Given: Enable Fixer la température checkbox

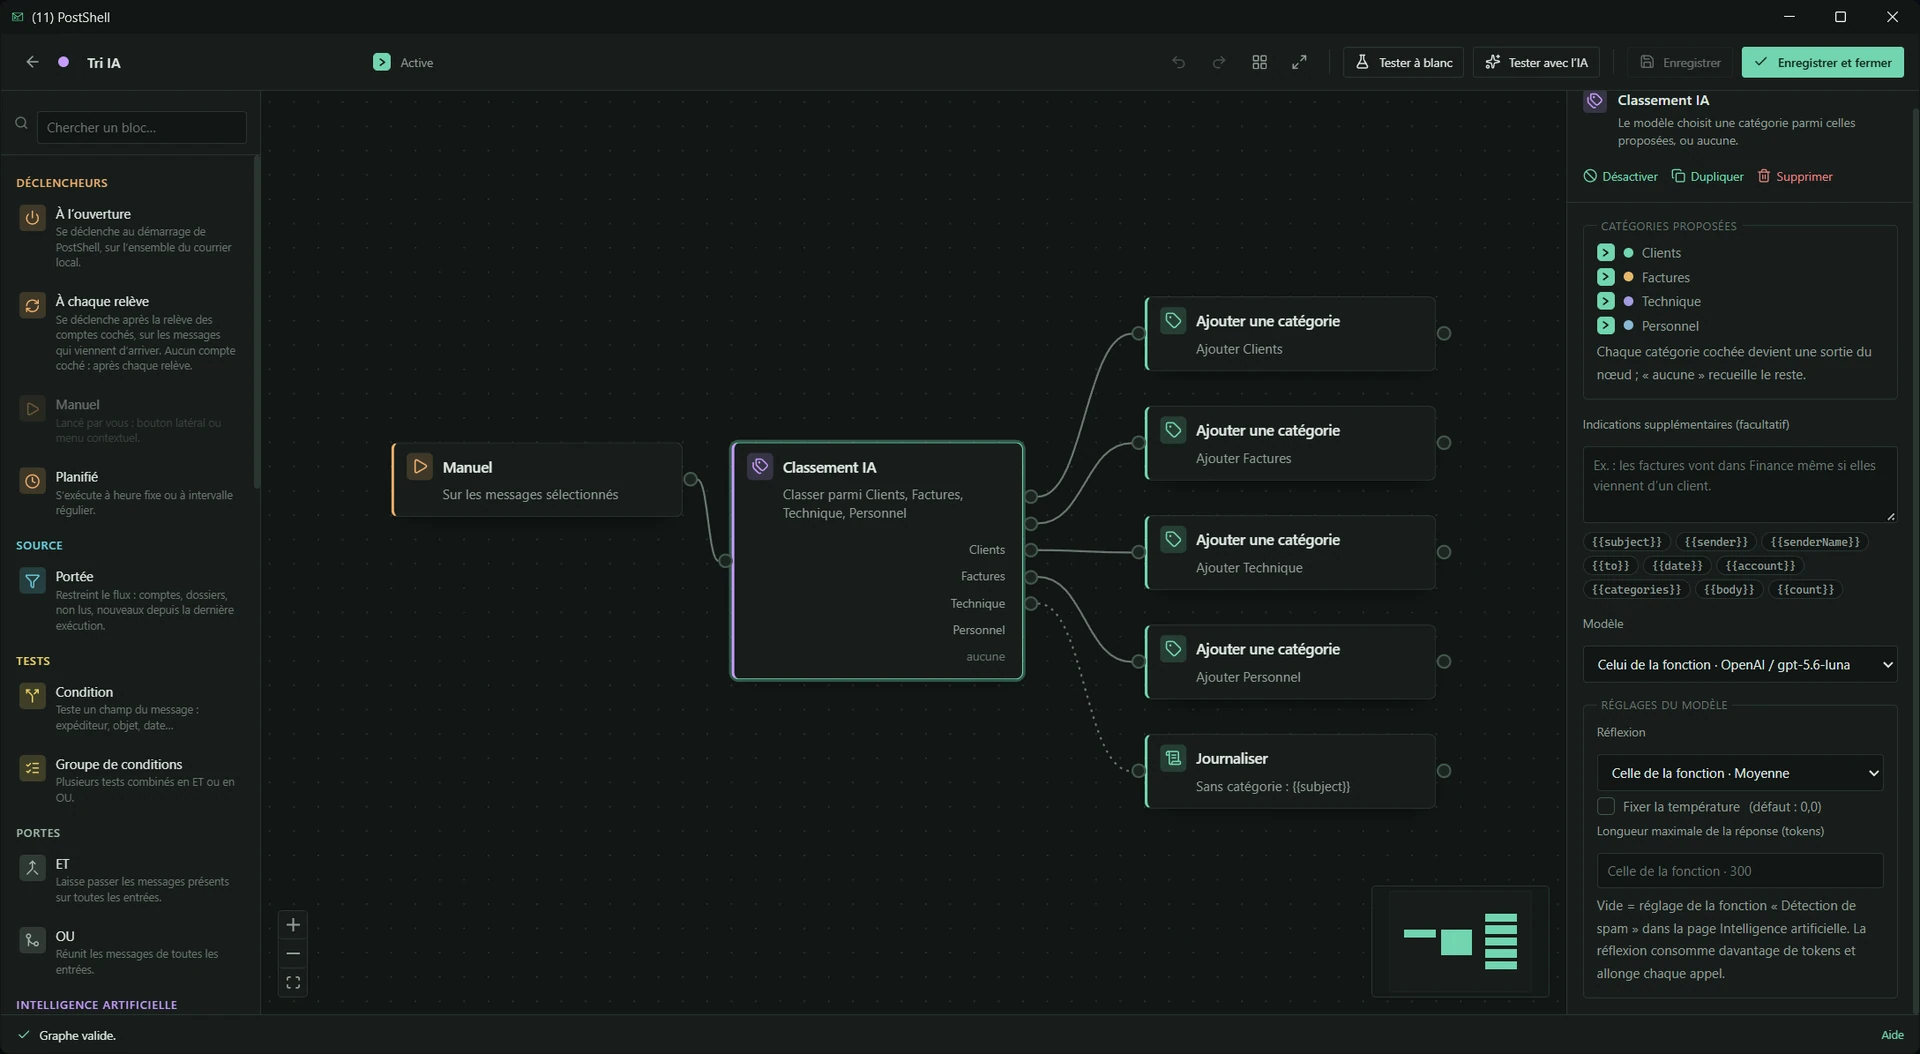Looking at the screenshot, I should [1606, 806].
